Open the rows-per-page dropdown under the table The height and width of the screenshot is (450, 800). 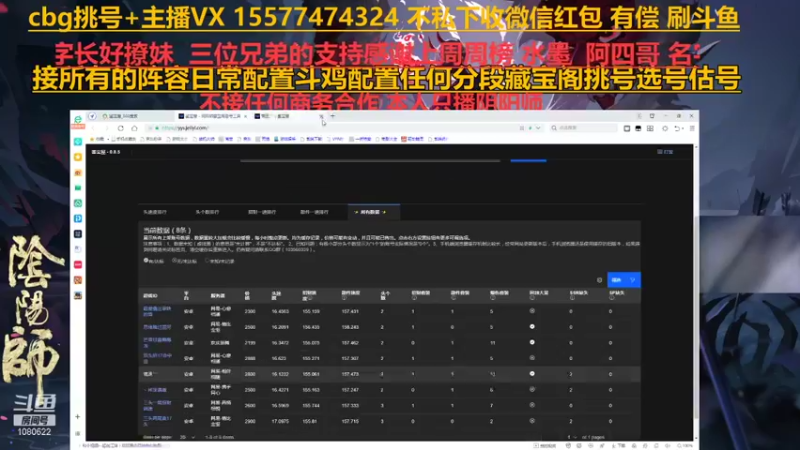(x=187, y=437)
